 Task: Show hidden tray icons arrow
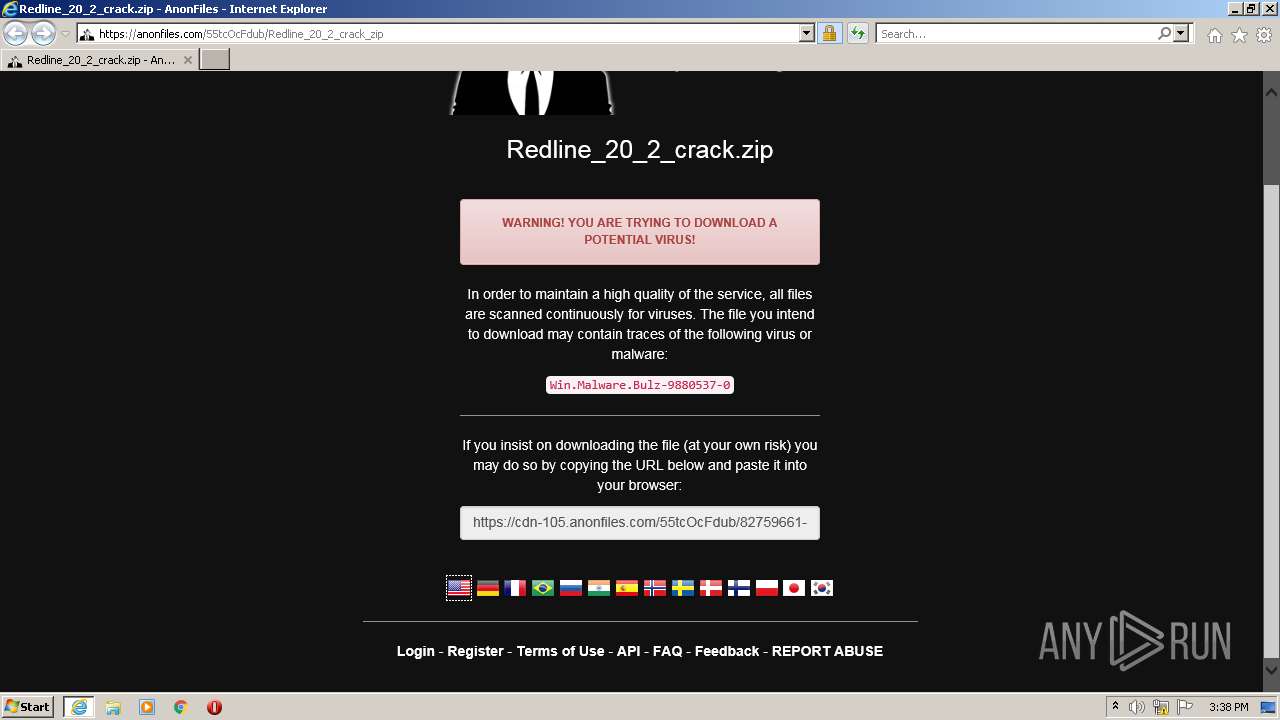(x=1115, y=707)
